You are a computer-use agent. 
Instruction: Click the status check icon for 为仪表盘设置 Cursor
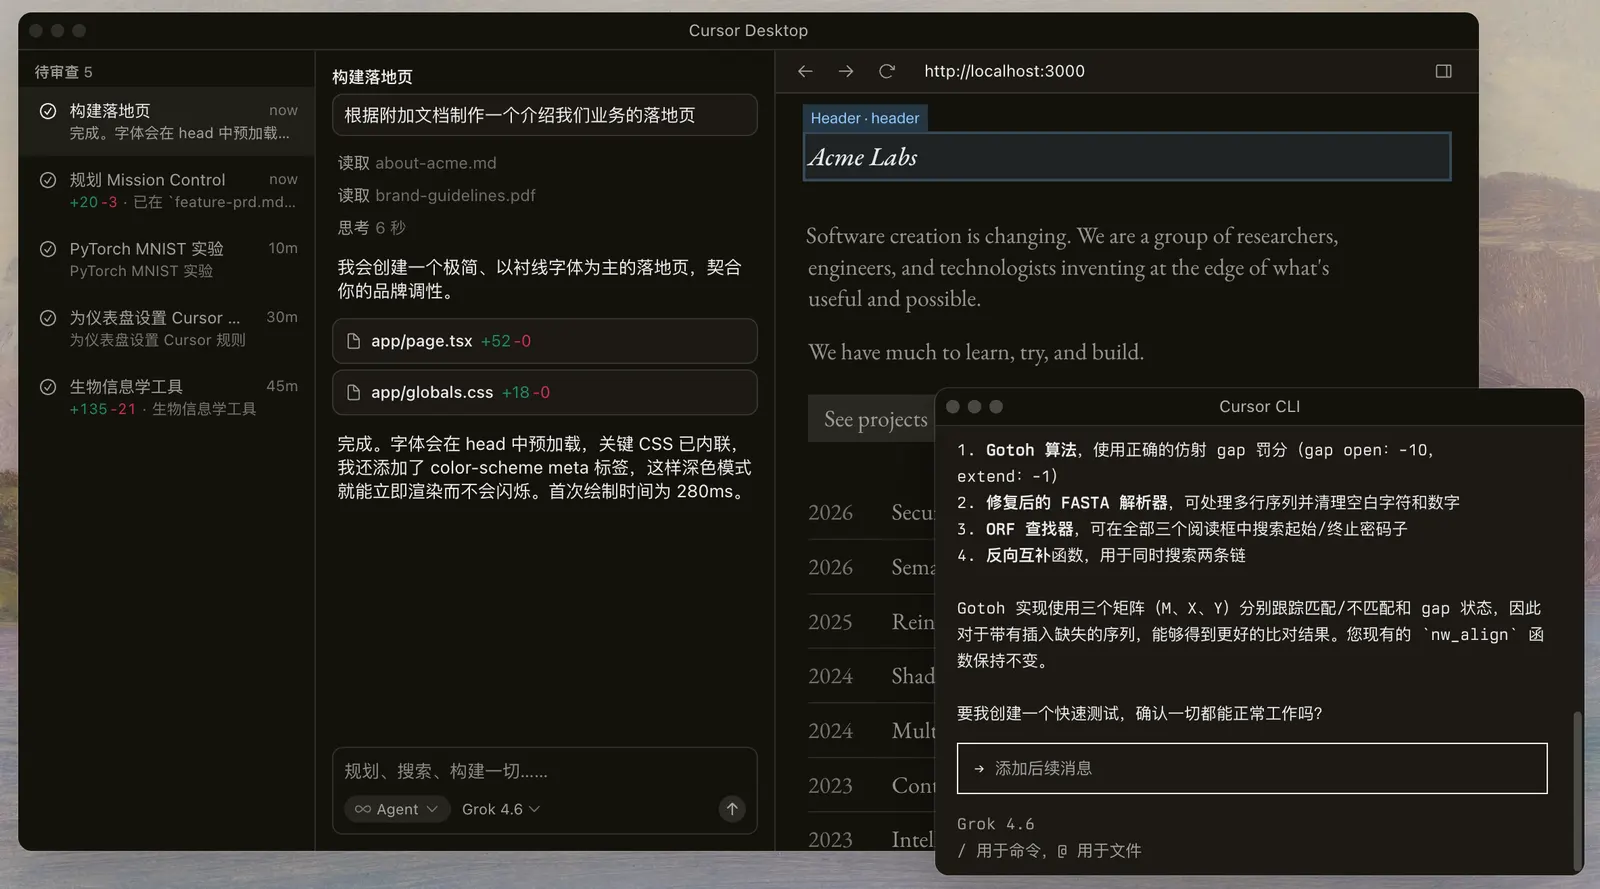pos(47,318)
